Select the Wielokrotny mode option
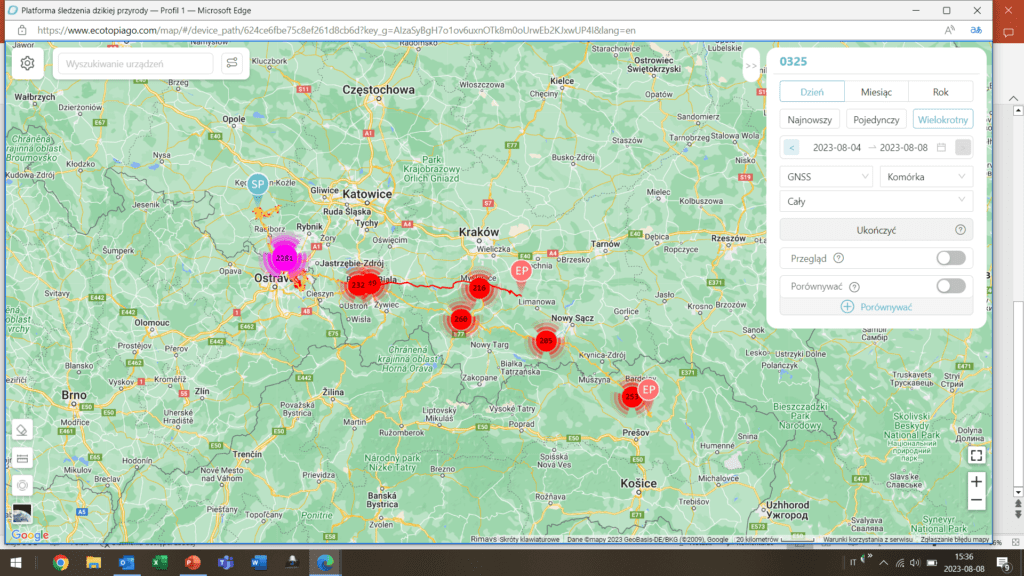The image size is (1024, 576). pyautogui.click(x=941, y=119)
